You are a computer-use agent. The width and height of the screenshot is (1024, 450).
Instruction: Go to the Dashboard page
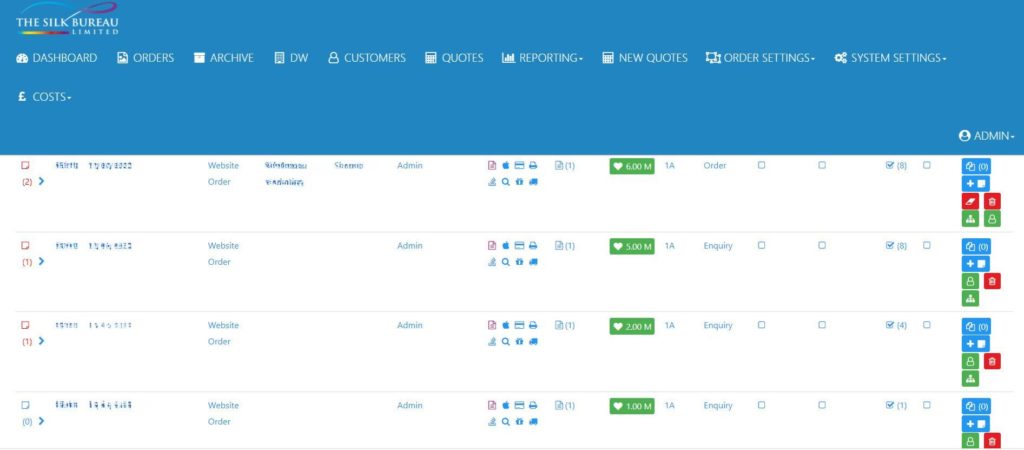click(57, 58)
